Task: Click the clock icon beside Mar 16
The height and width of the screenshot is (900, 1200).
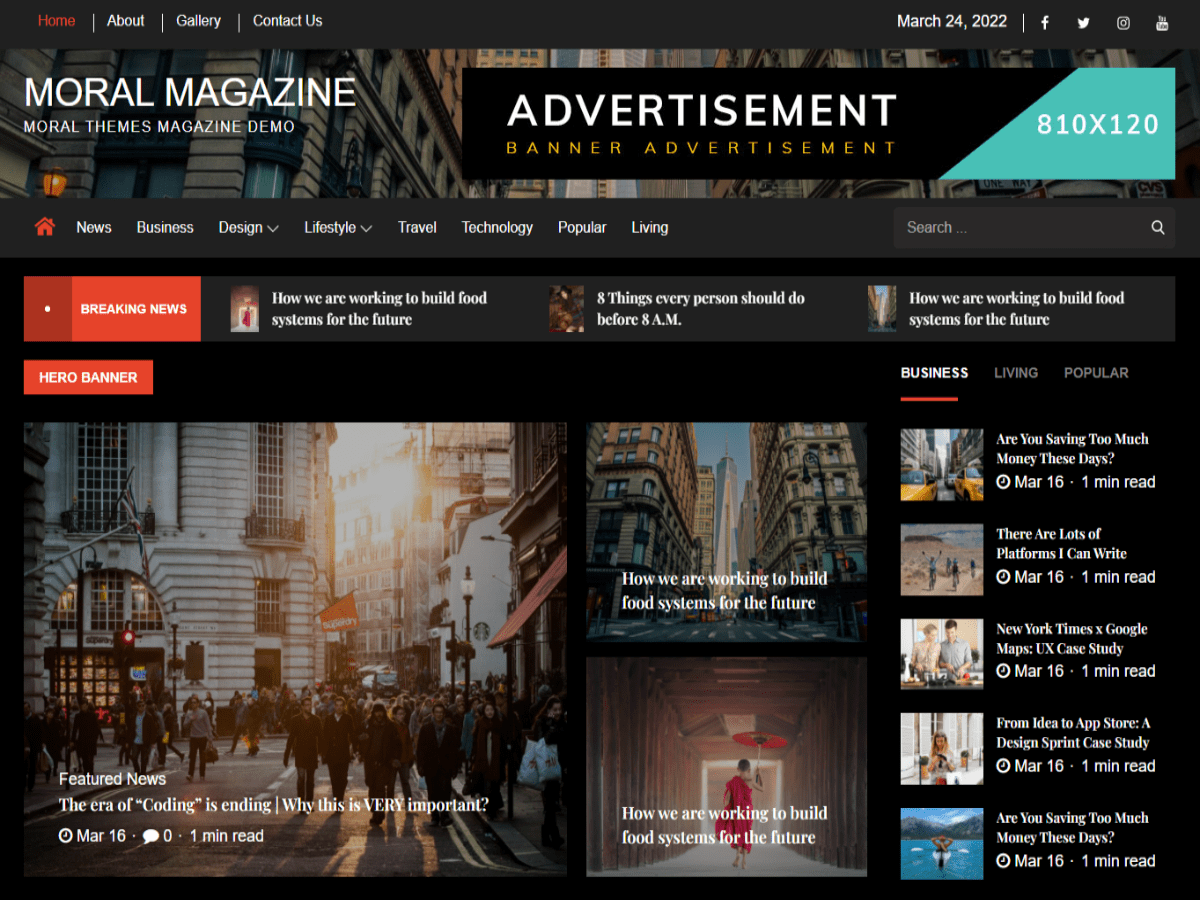Action: [x=68, y=836]
